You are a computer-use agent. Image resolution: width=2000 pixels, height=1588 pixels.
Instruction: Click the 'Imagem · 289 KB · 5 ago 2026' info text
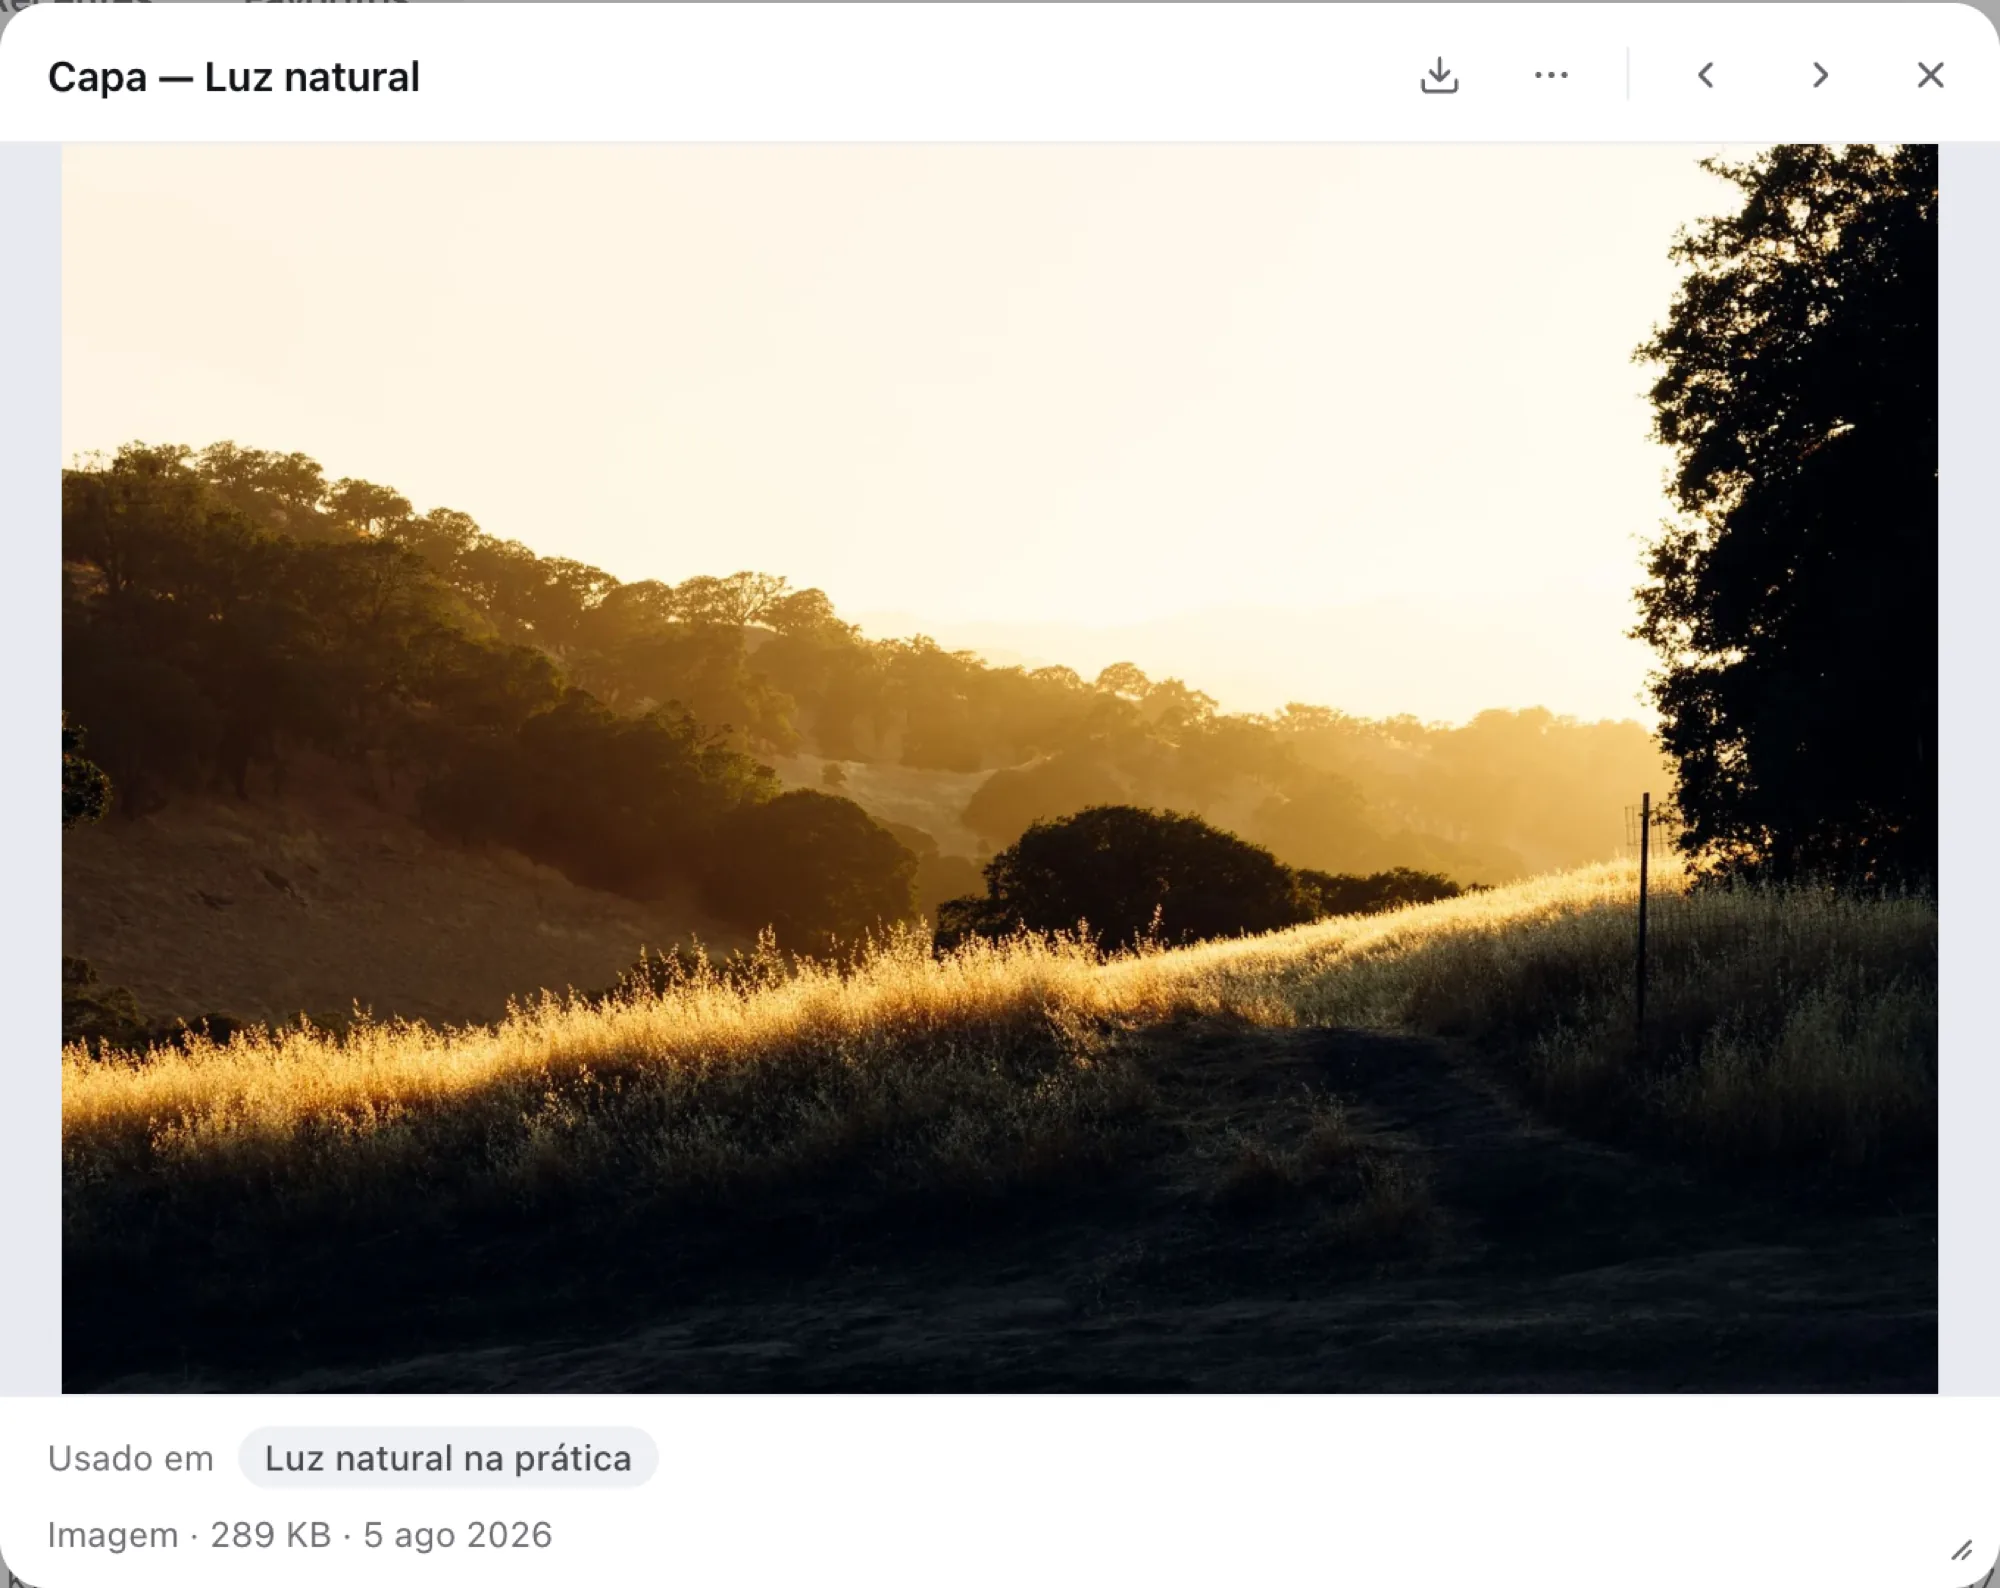pyautogui.click(x=300, y=1534)
